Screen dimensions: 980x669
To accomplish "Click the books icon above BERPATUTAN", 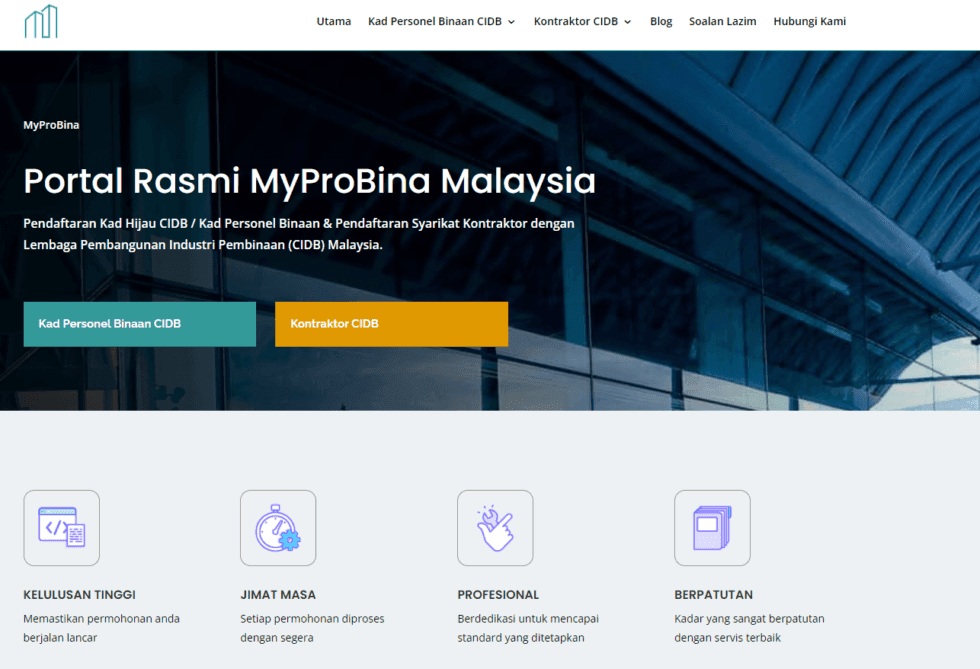I will (x=712, y=527).
